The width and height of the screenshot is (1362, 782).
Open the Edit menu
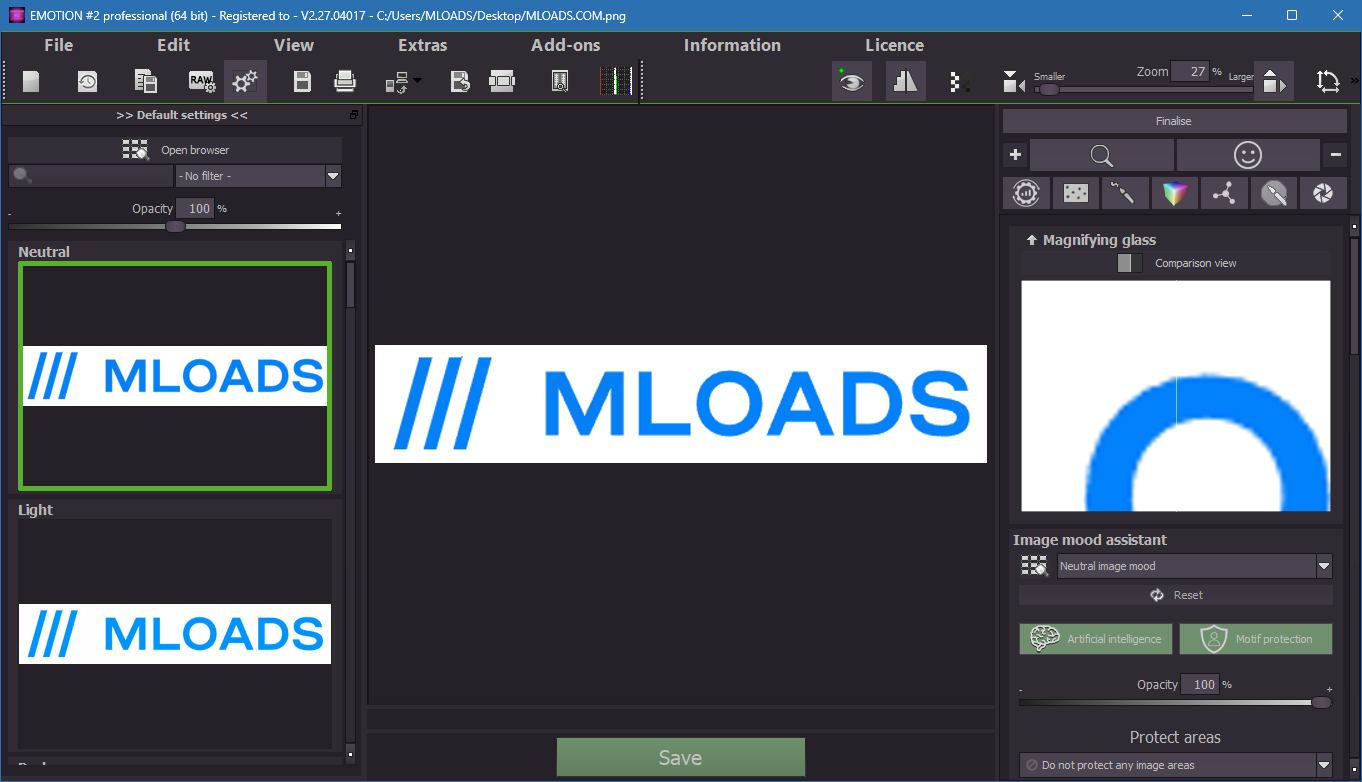click(x=174, y=45)
